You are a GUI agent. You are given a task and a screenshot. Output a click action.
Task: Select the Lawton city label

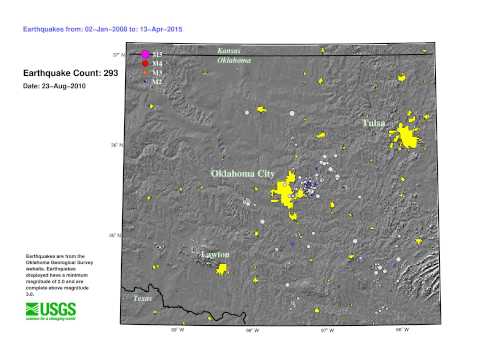click(x=215, y=254)
